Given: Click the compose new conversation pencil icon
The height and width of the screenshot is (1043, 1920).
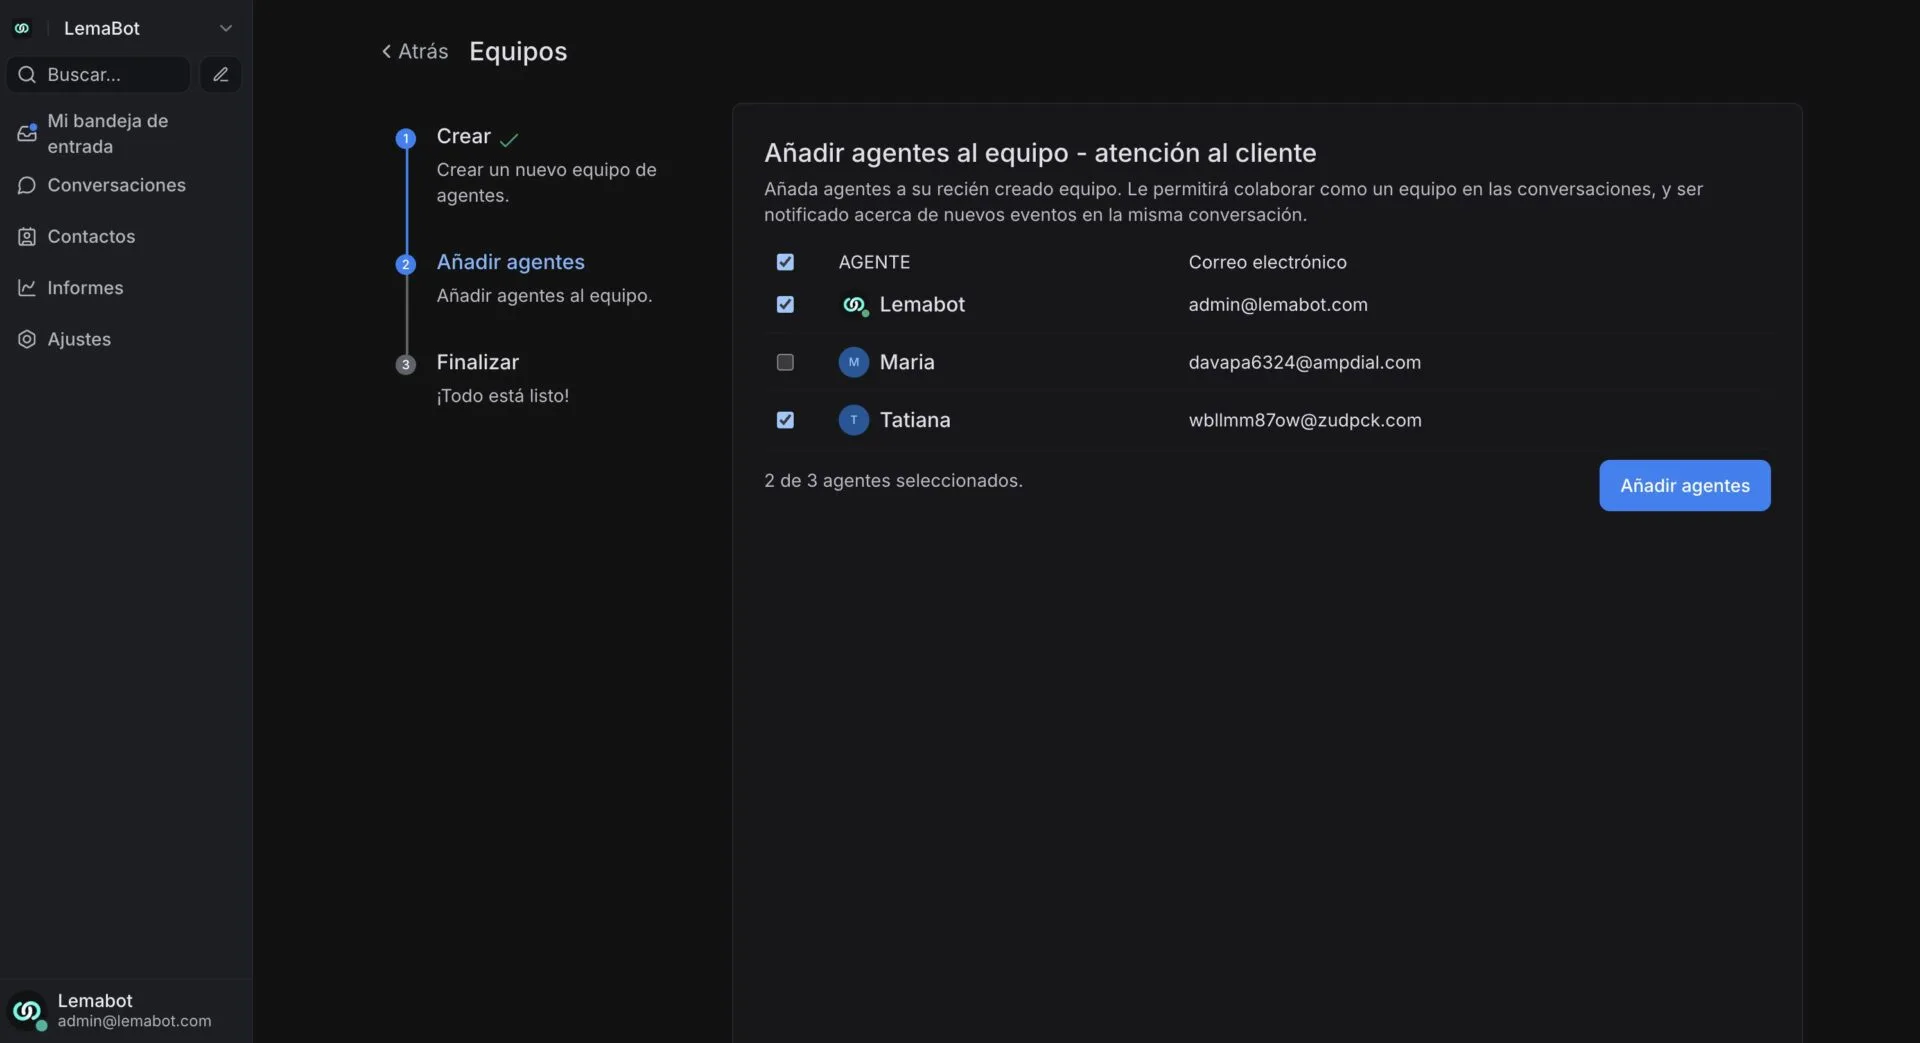Looking at the screenshot, I should click(221, 74).
